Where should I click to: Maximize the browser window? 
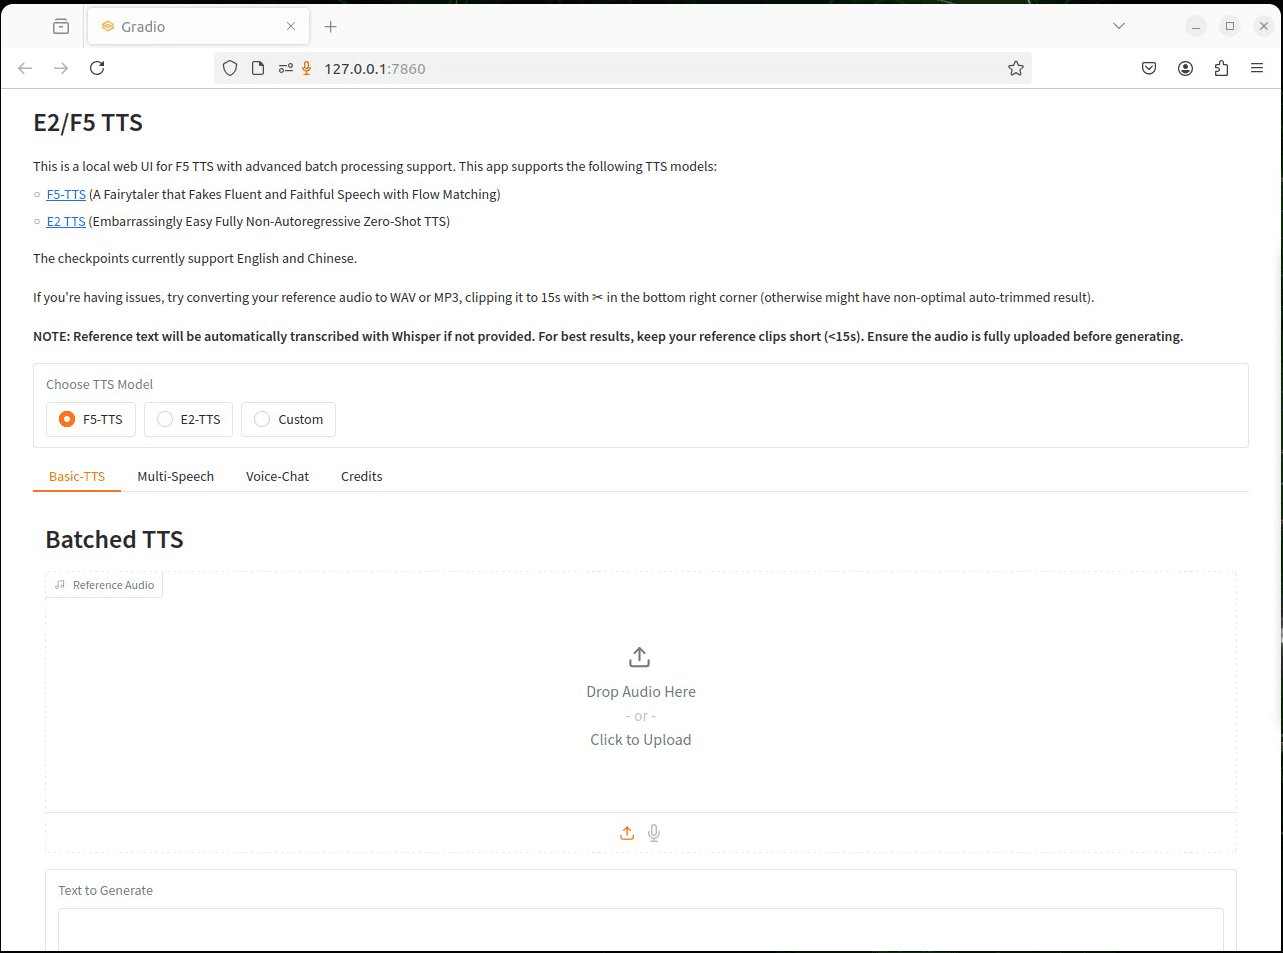point(1230,26)
